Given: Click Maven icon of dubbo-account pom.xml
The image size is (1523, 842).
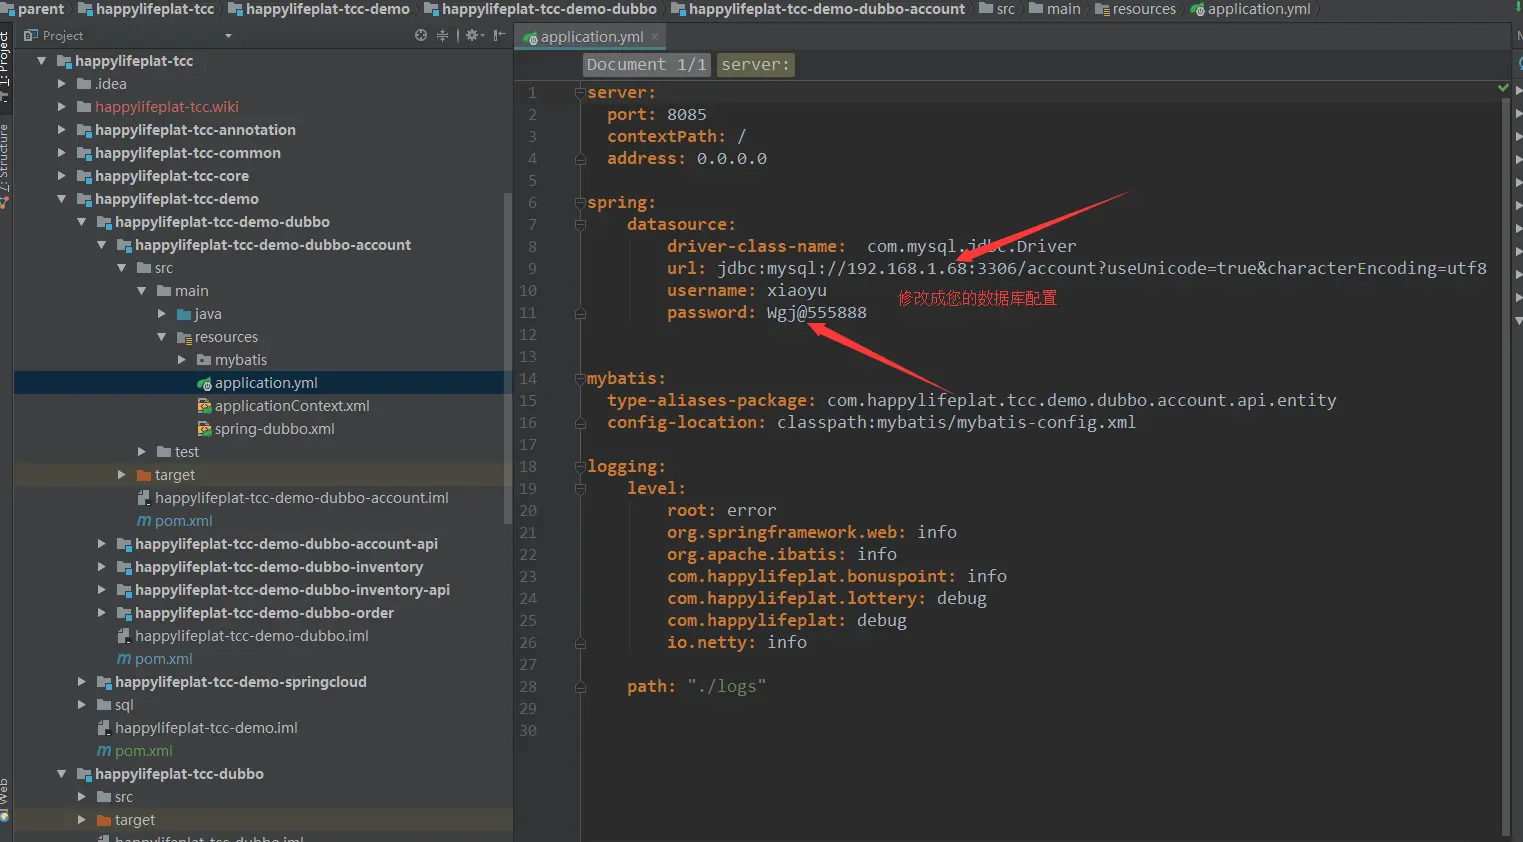Looking at the screenshot, I should pyautogui.click(x=144, y=521).
